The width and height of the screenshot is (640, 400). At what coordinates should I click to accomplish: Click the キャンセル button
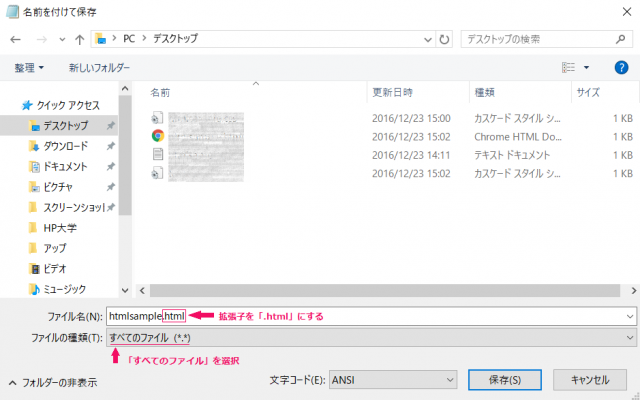point(589,380)
